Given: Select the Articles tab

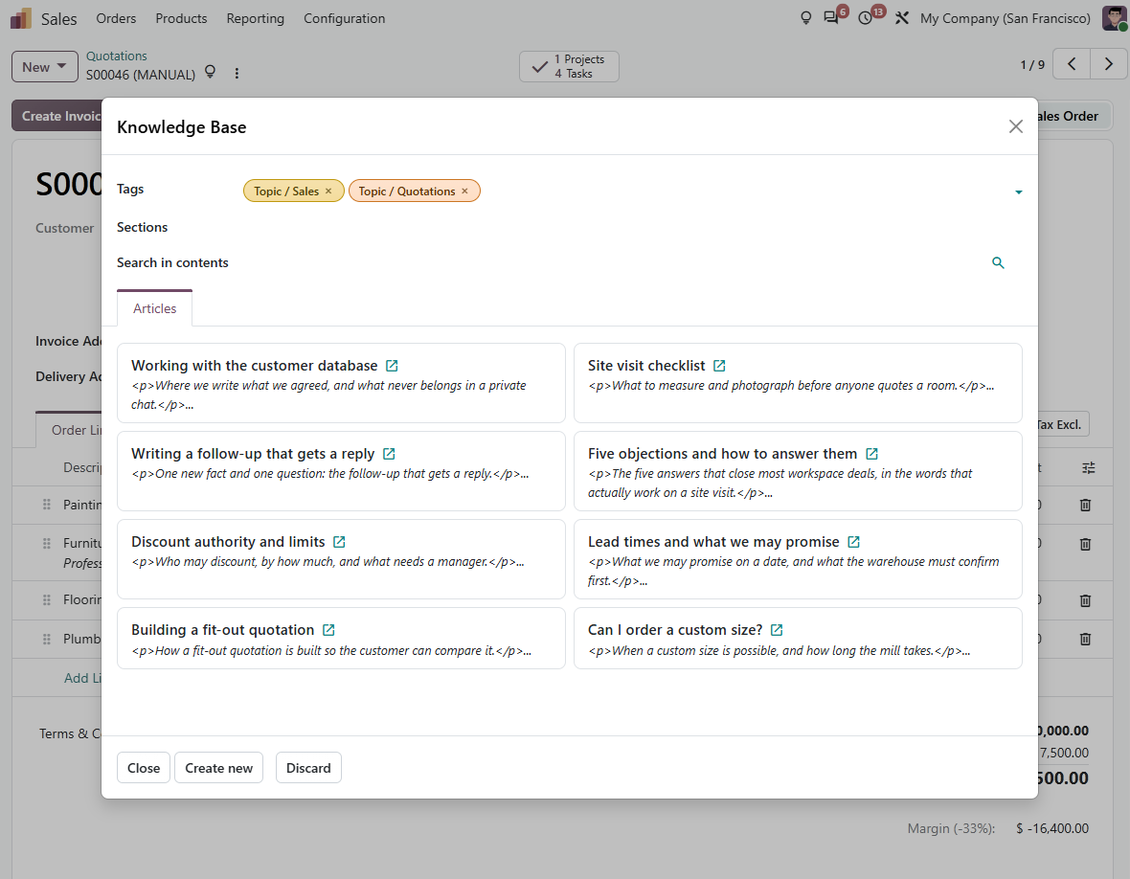Looking at the screenshot, I should [155, 308].
